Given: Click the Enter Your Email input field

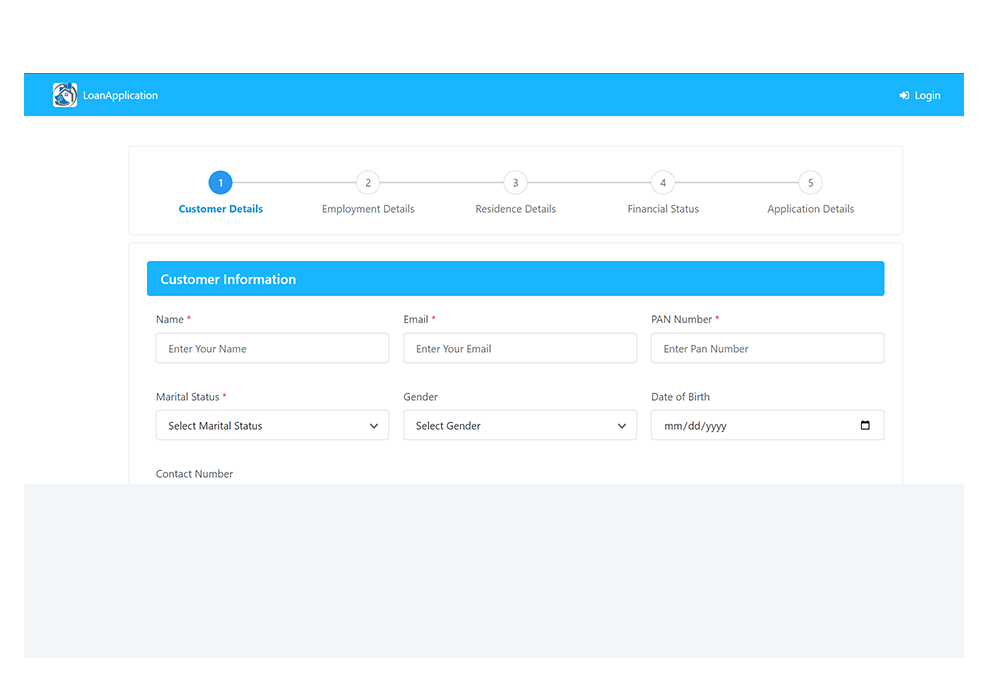Looking at the screenshot, I should click(x=520, y=348).
